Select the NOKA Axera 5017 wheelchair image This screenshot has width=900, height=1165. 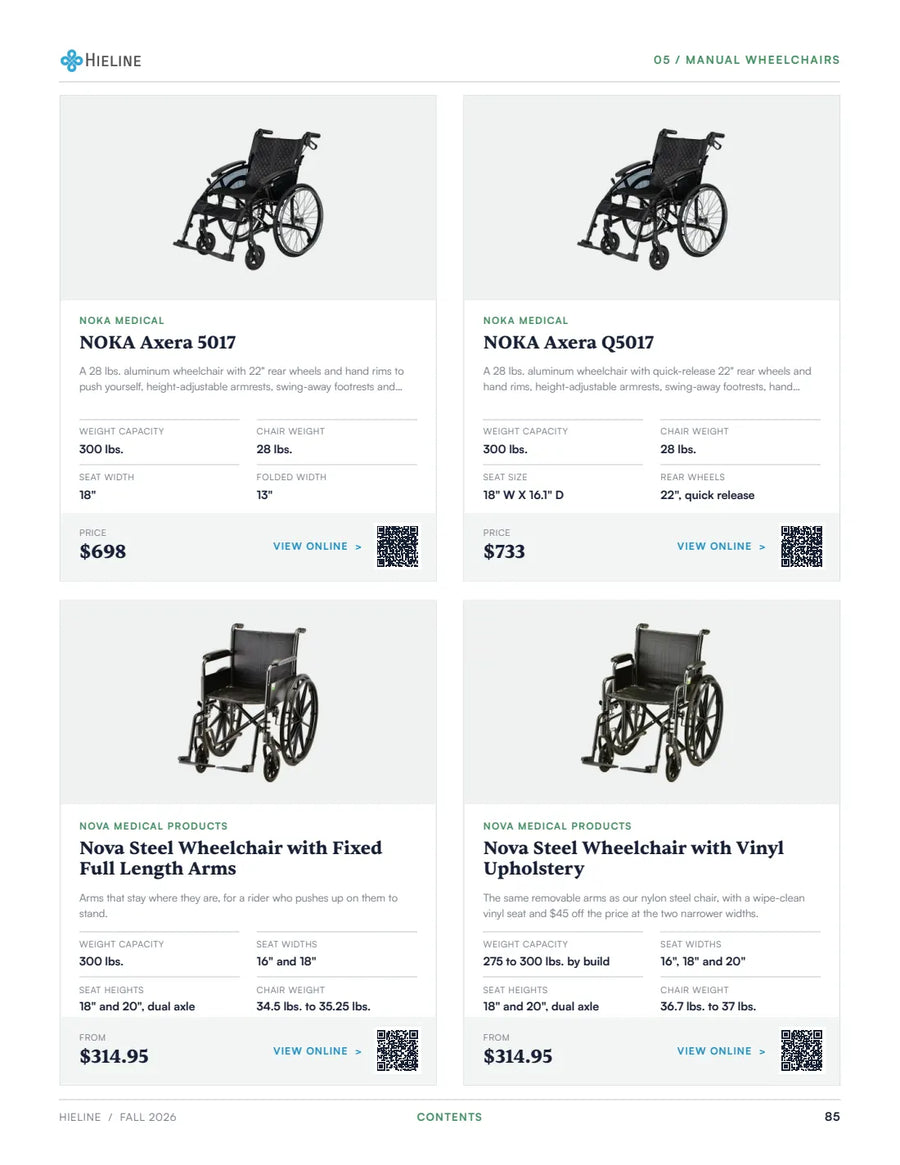pos(249,198)
